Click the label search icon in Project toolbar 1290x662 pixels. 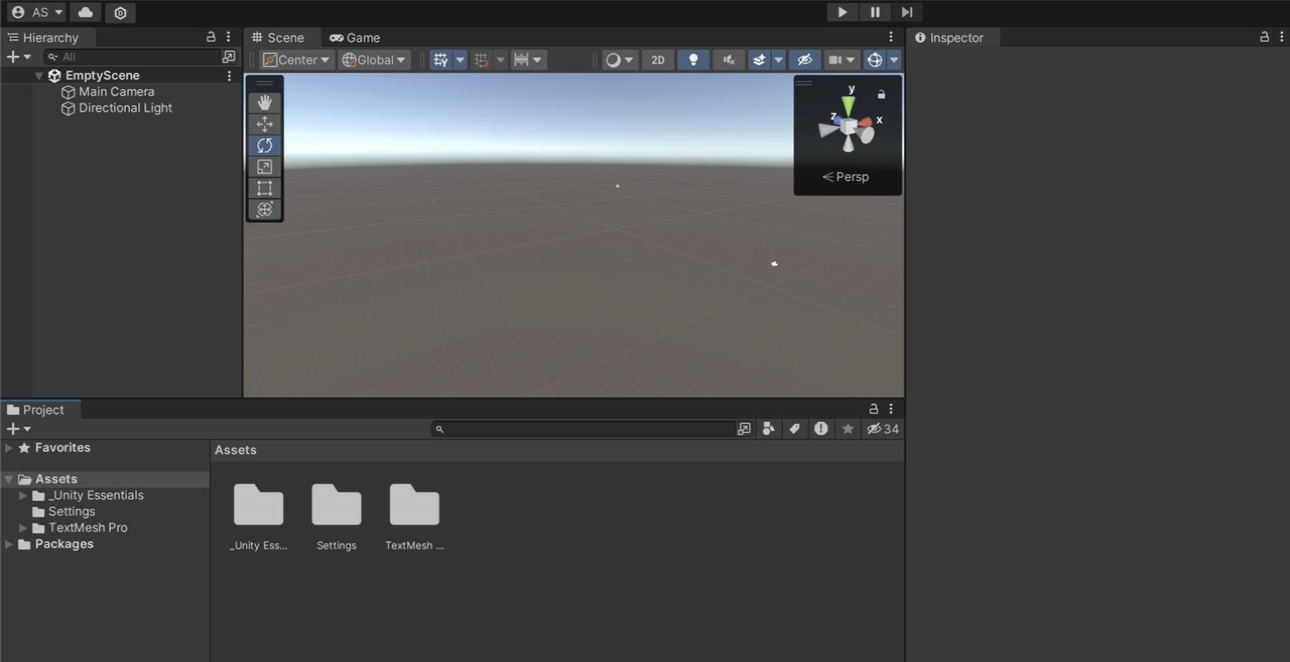(x=794, y=428)
